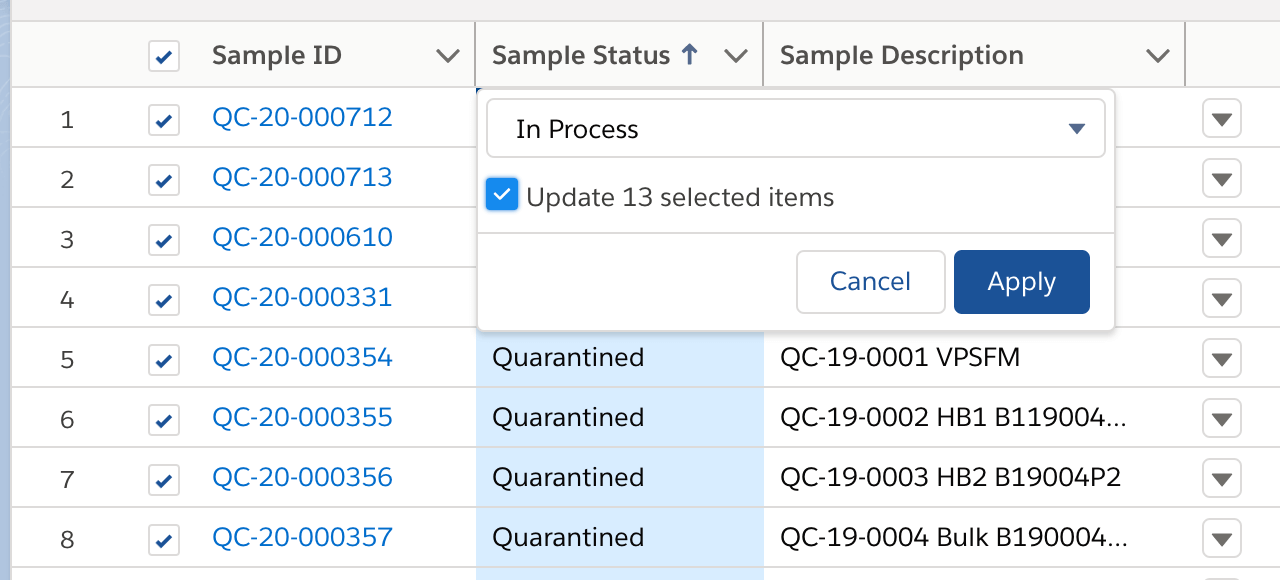Image resolution: width=1280 pixels, height=580 pixels.
Task: Sort by Sample Description column header
Action: tap(901, 56)
